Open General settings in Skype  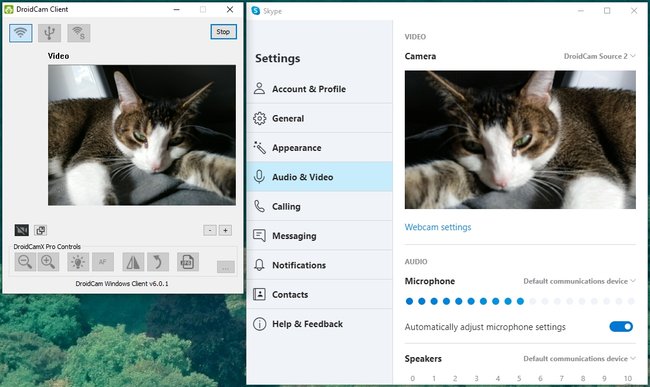point(320,118)
